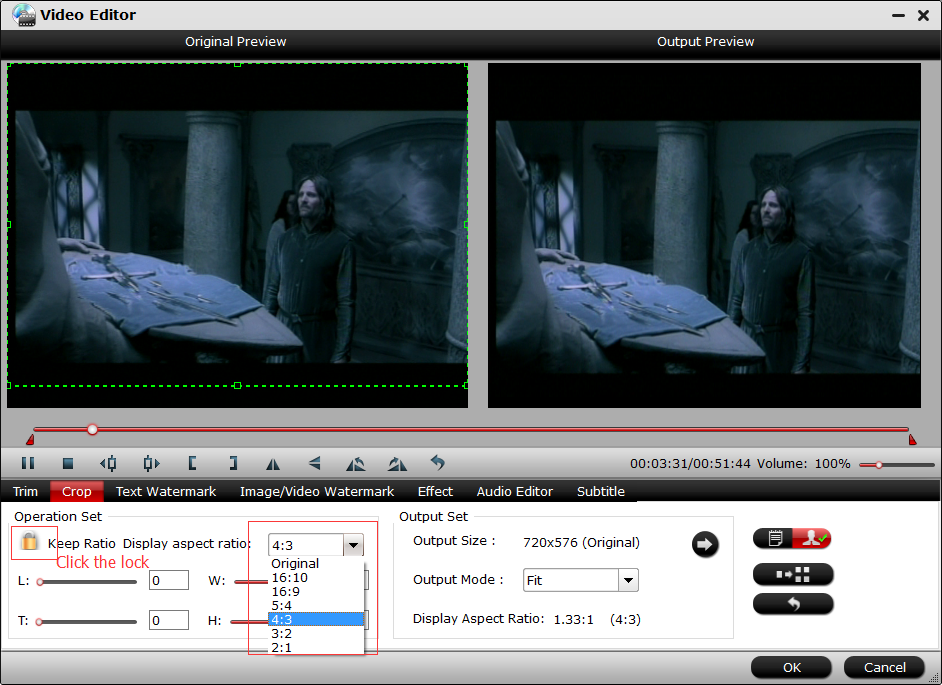Choose 2:1 aspect ratio option
This screenshot has height=685, width=942.
point(316,647)
